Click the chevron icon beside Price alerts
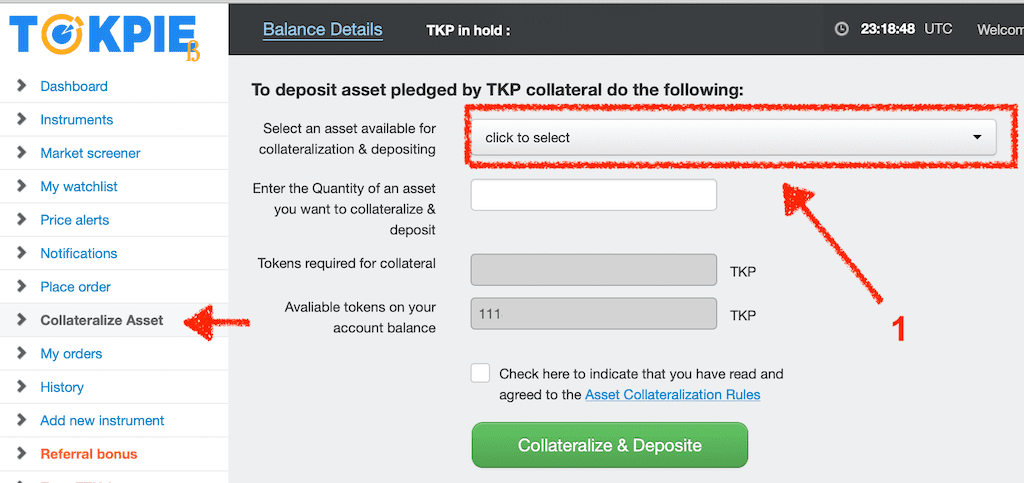 [22, 219]
